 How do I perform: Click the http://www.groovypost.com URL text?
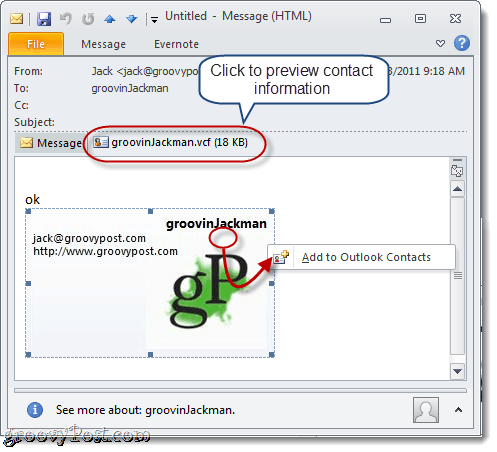(105, 251)
